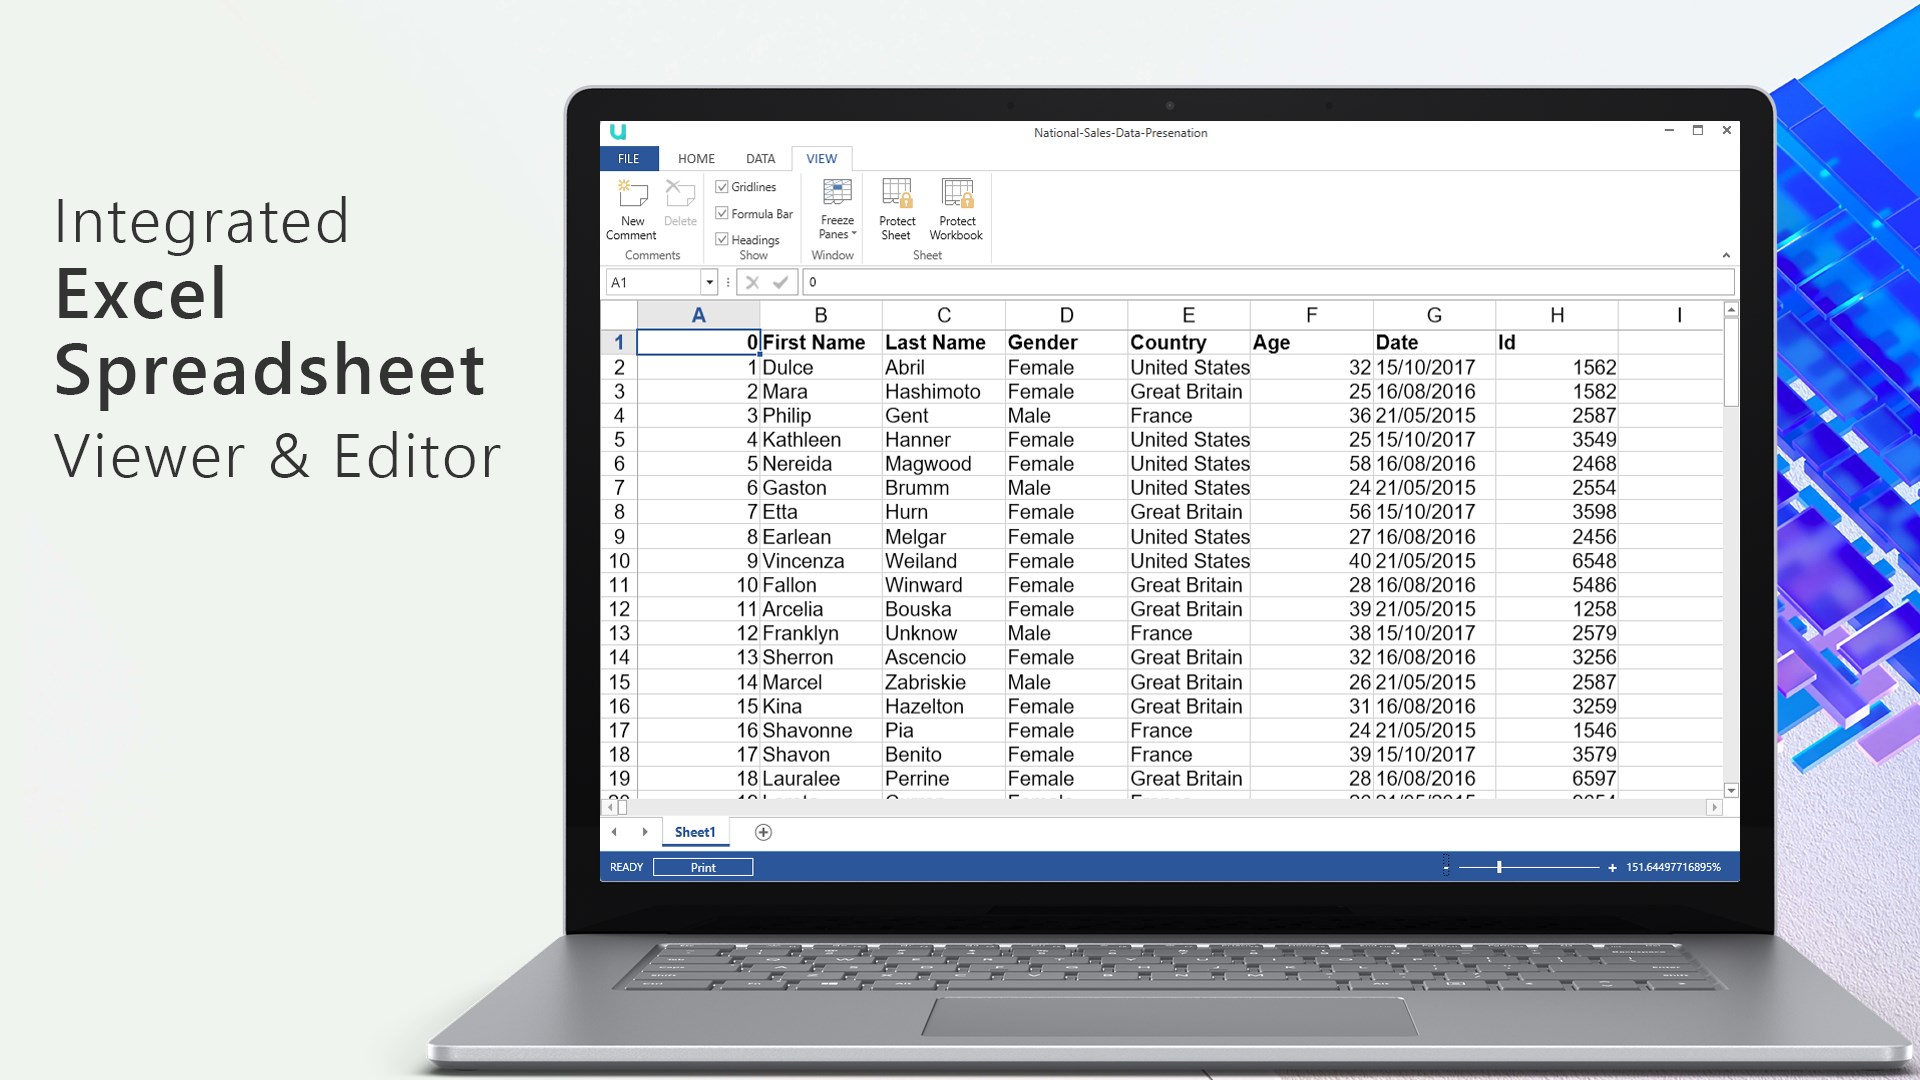Click the formula bar cancel X icon
Viewport: 1920px width, 1080px height.
(753, 283)
